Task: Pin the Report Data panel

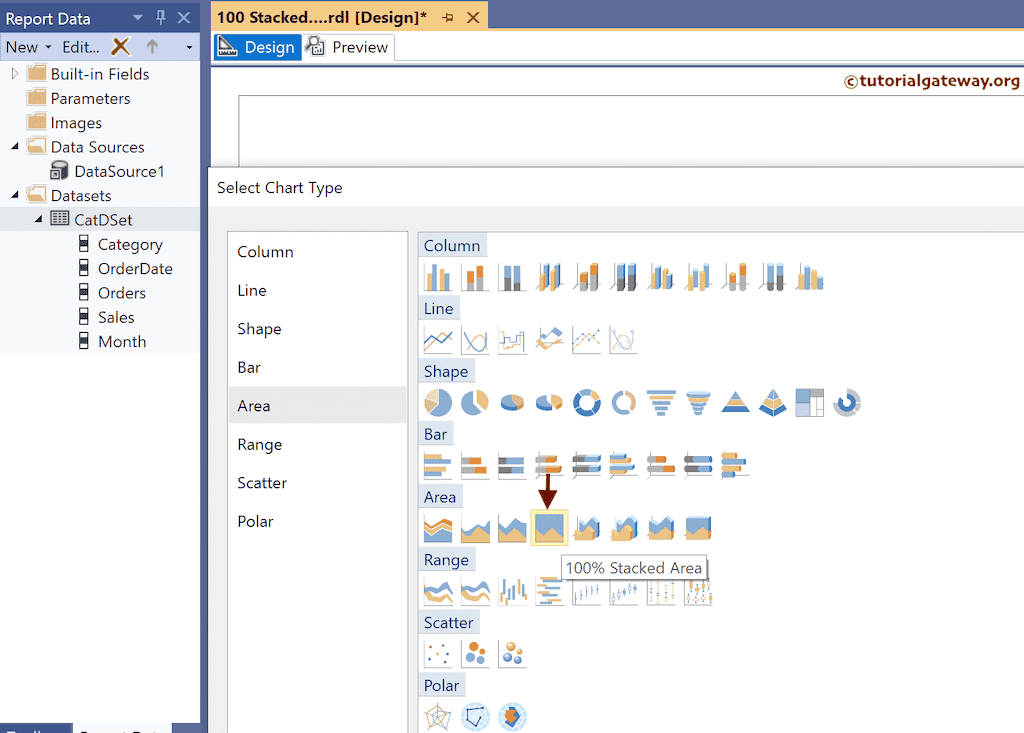Action: click(161, 18)
